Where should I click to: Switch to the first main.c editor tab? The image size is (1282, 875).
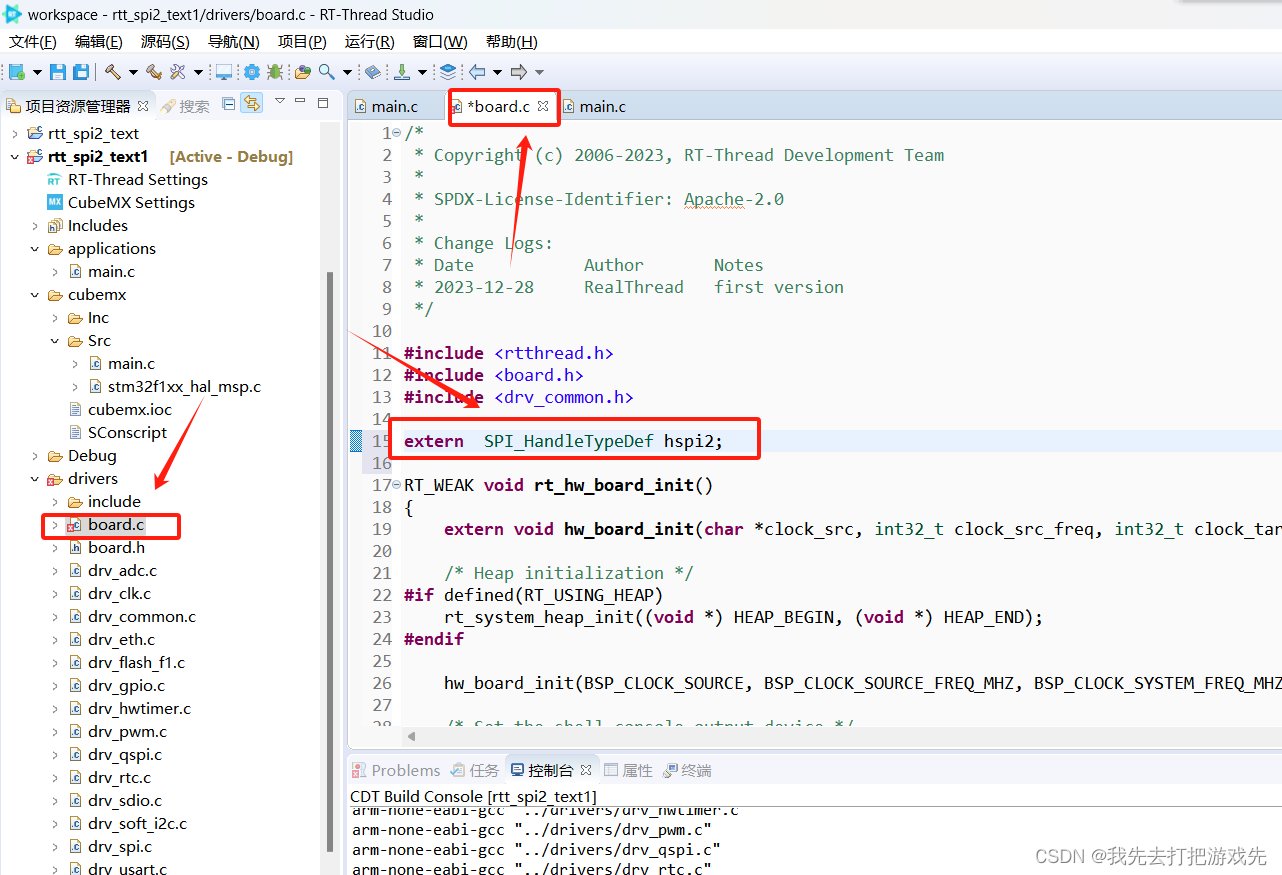coord(394,106)
